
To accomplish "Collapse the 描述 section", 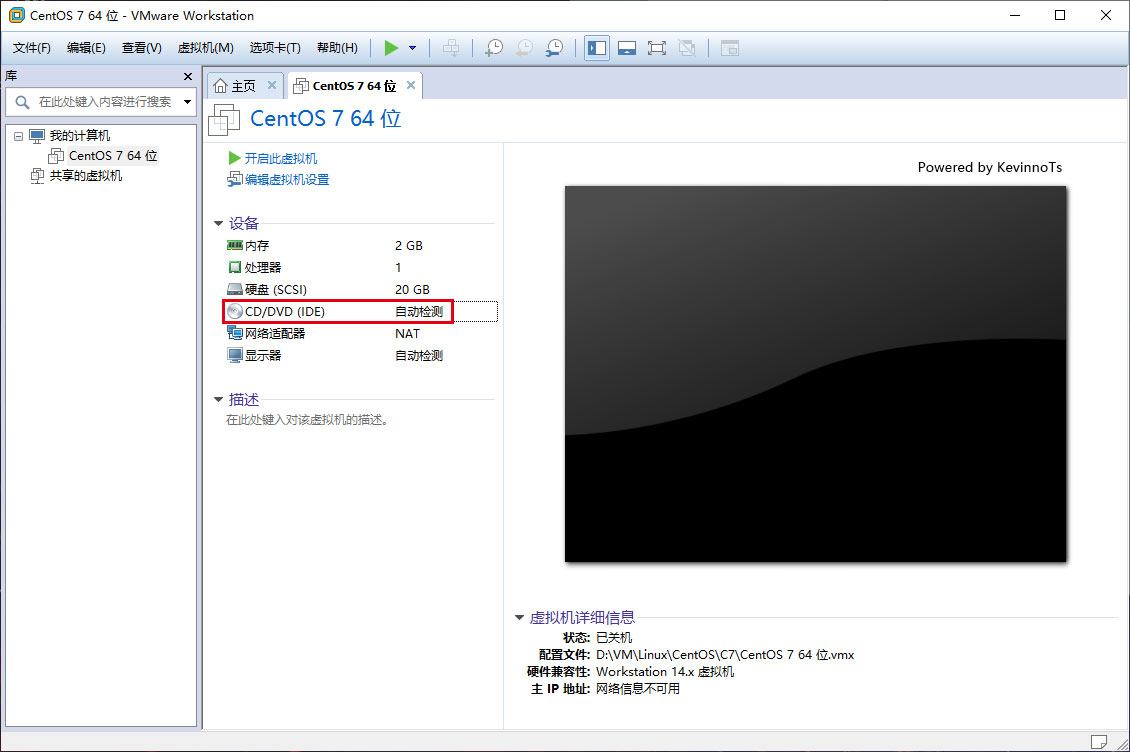I will coord(218,399).
